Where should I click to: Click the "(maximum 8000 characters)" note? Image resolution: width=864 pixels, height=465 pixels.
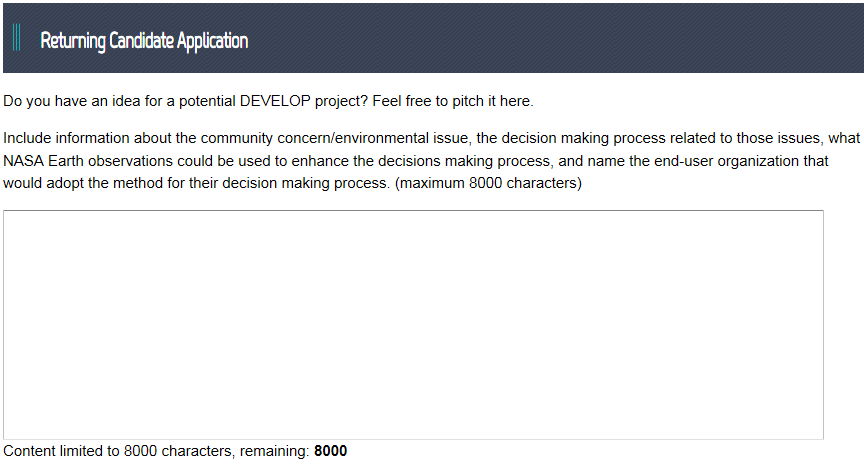pyautogui.click(x=489, y=184)
